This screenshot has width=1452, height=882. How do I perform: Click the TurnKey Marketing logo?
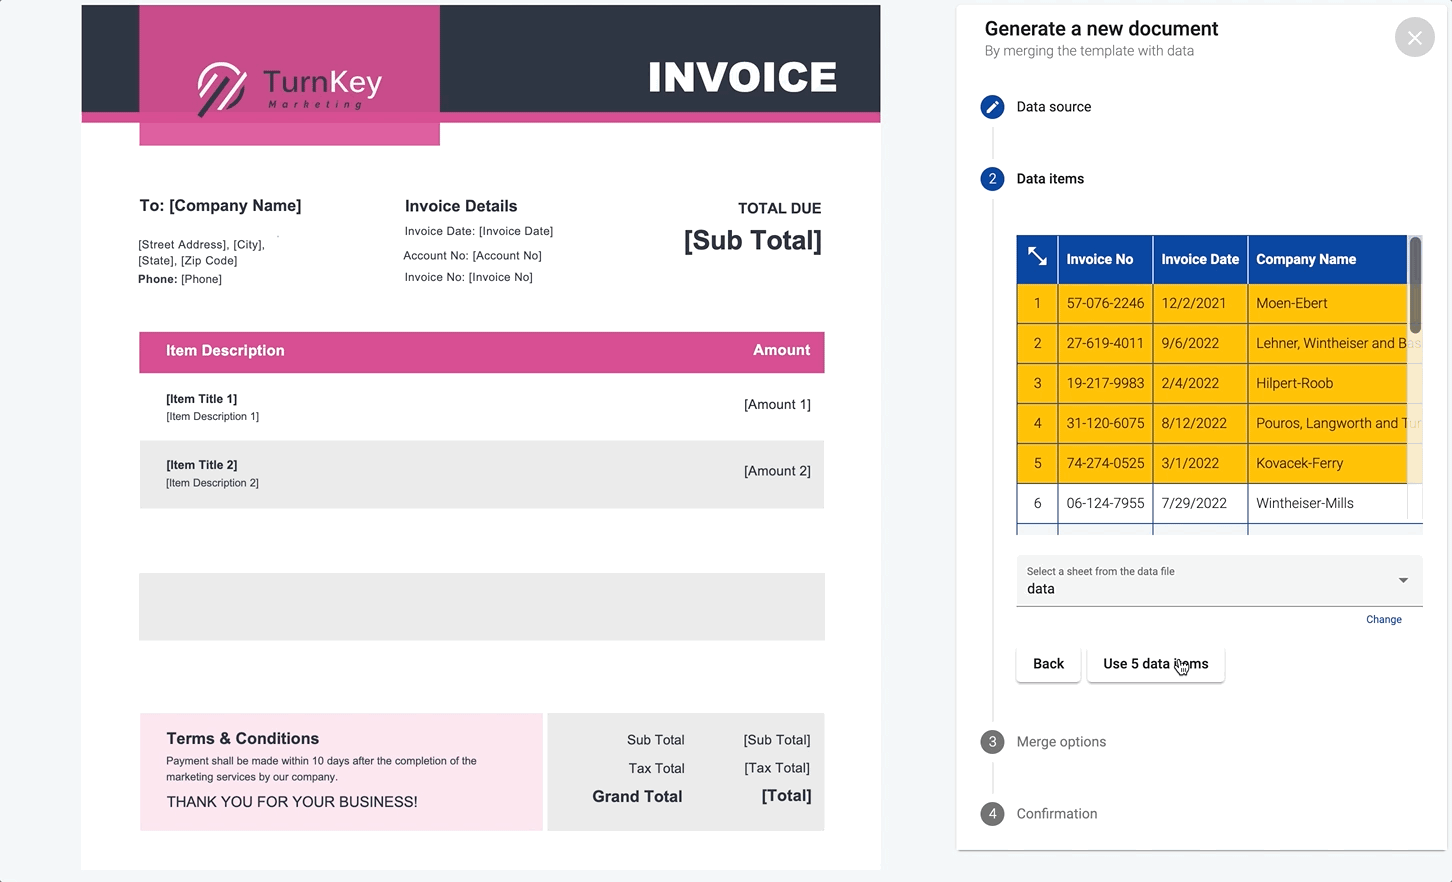290,88
